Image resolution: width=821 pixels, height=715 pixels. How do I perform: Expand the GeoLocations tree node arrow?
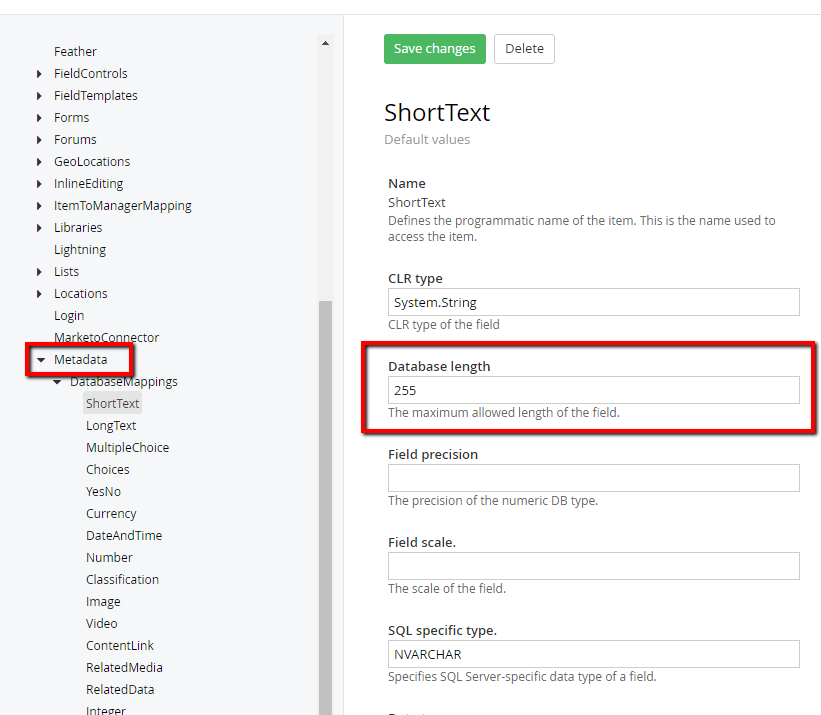pos(39,162)
